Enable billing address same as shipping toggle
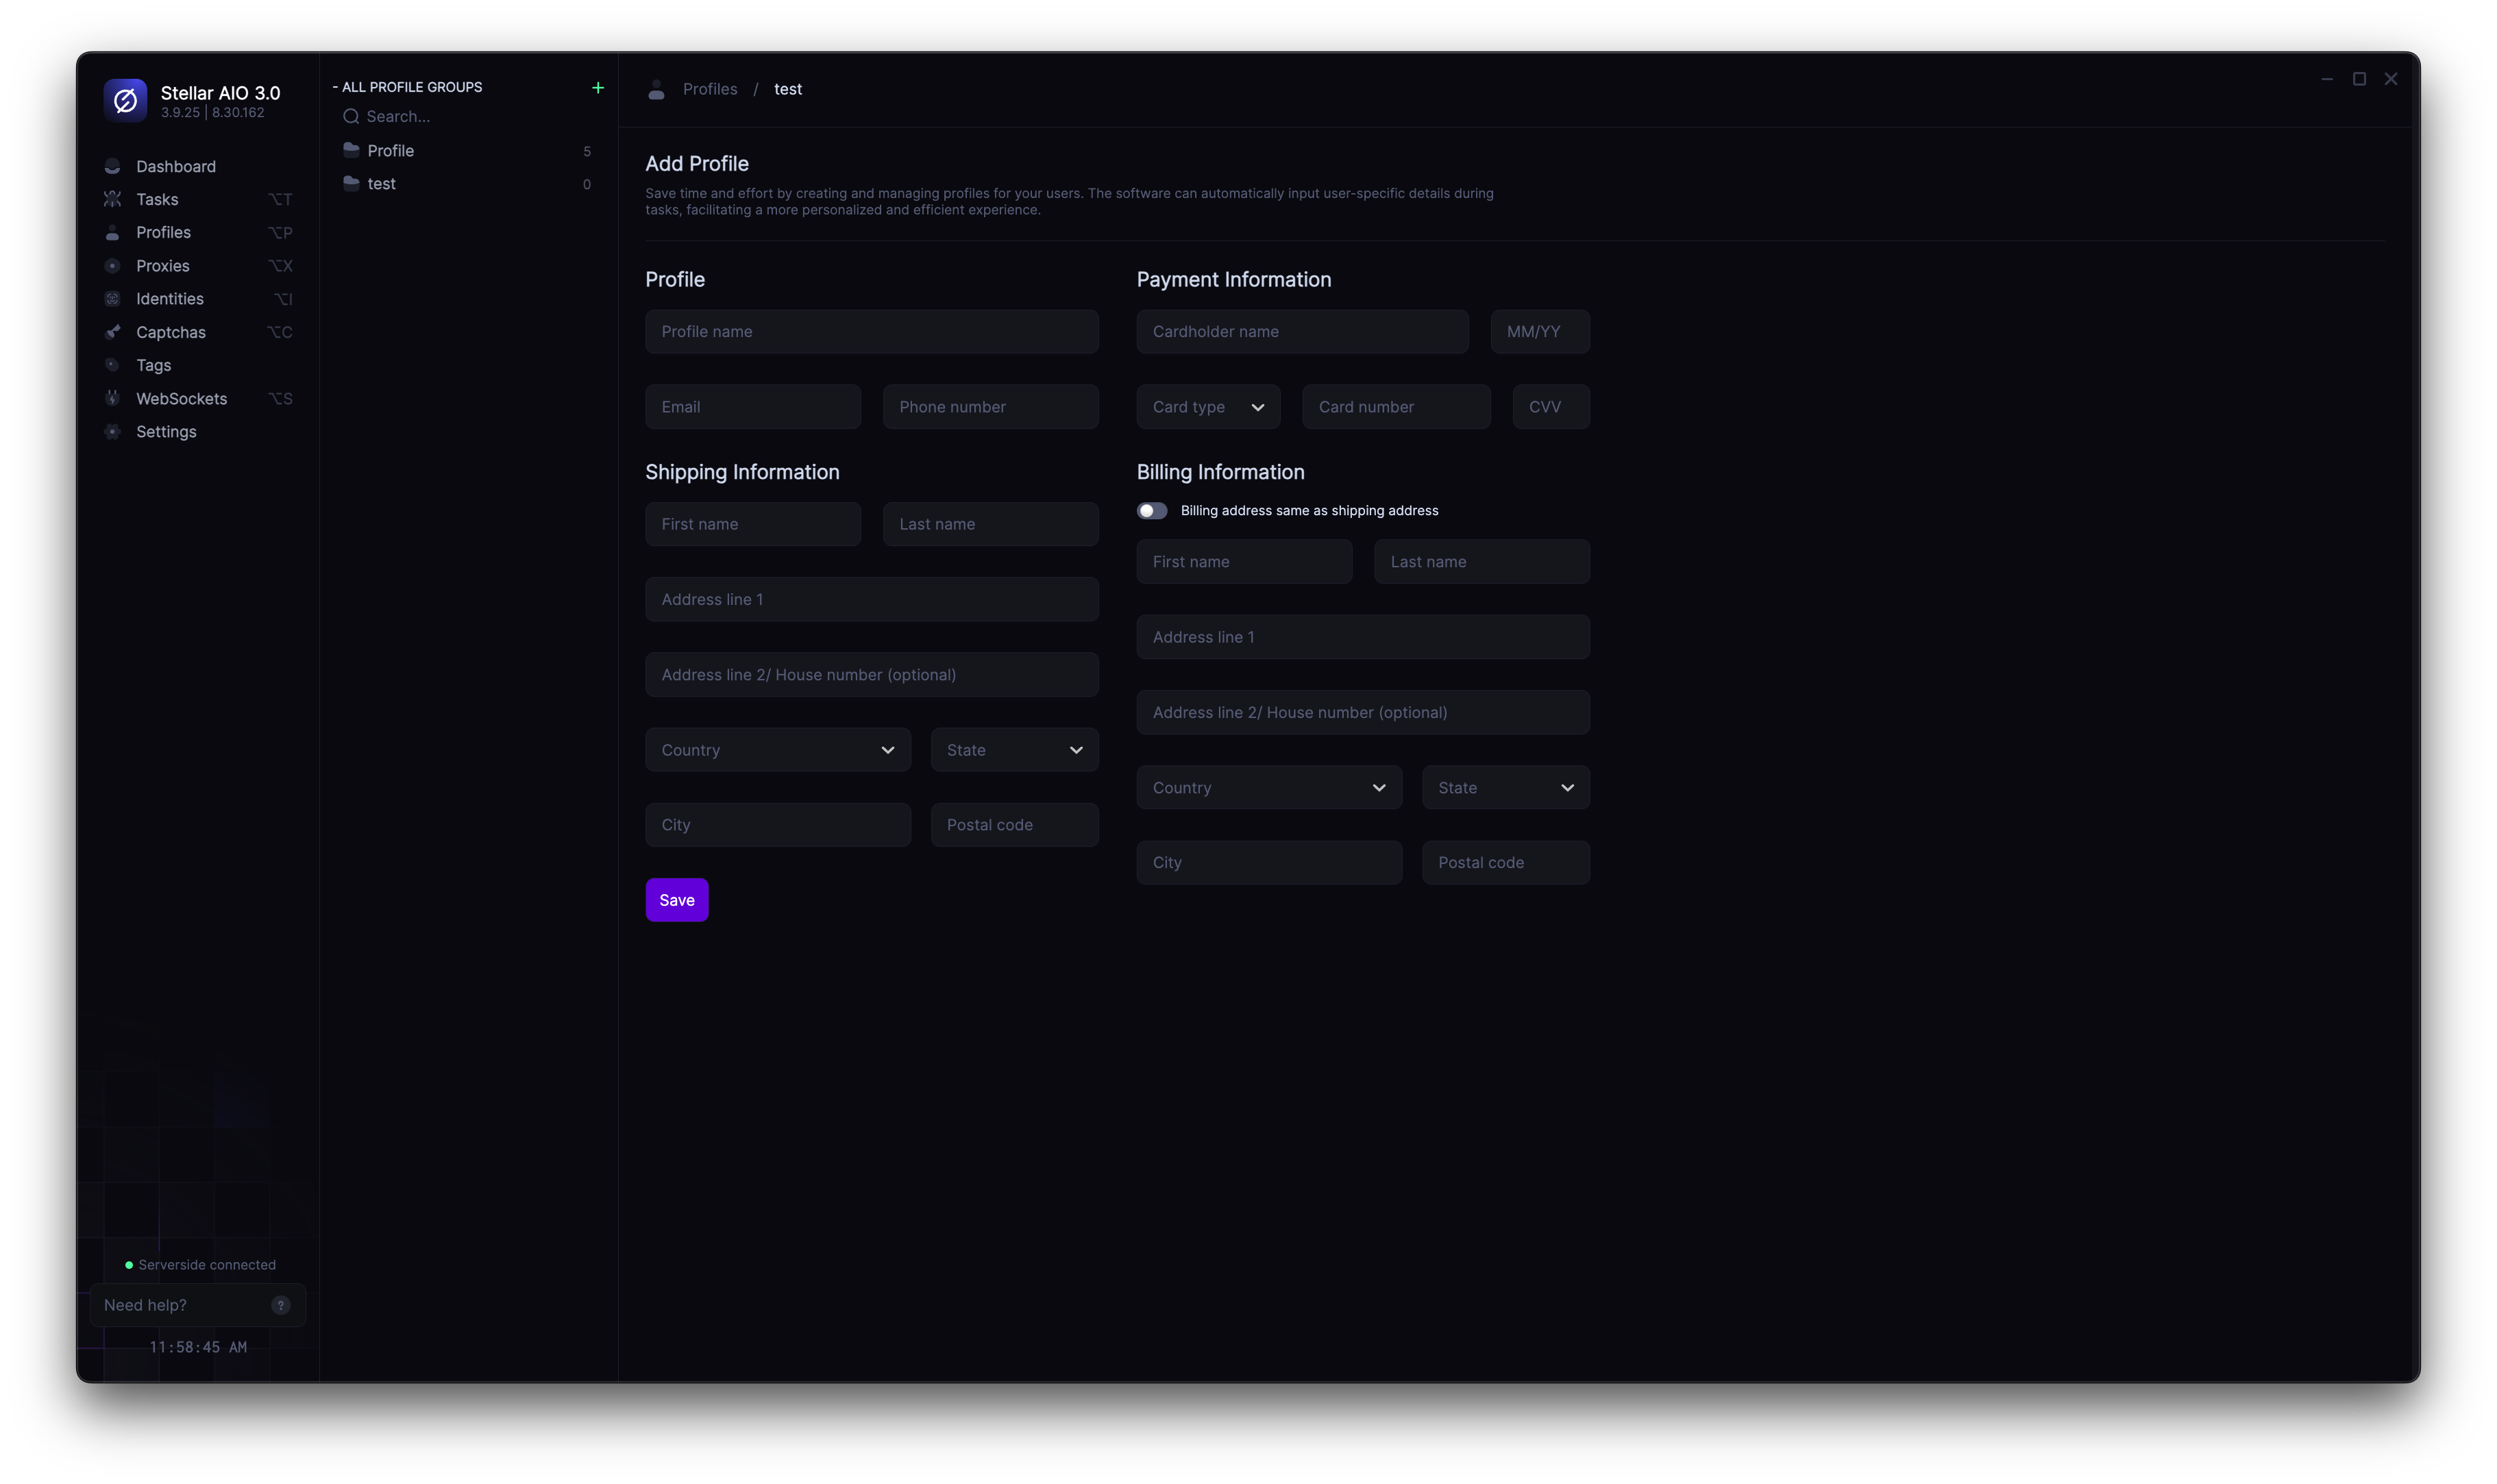This screenshot has height=1484, width=2497. point(1152,511)
